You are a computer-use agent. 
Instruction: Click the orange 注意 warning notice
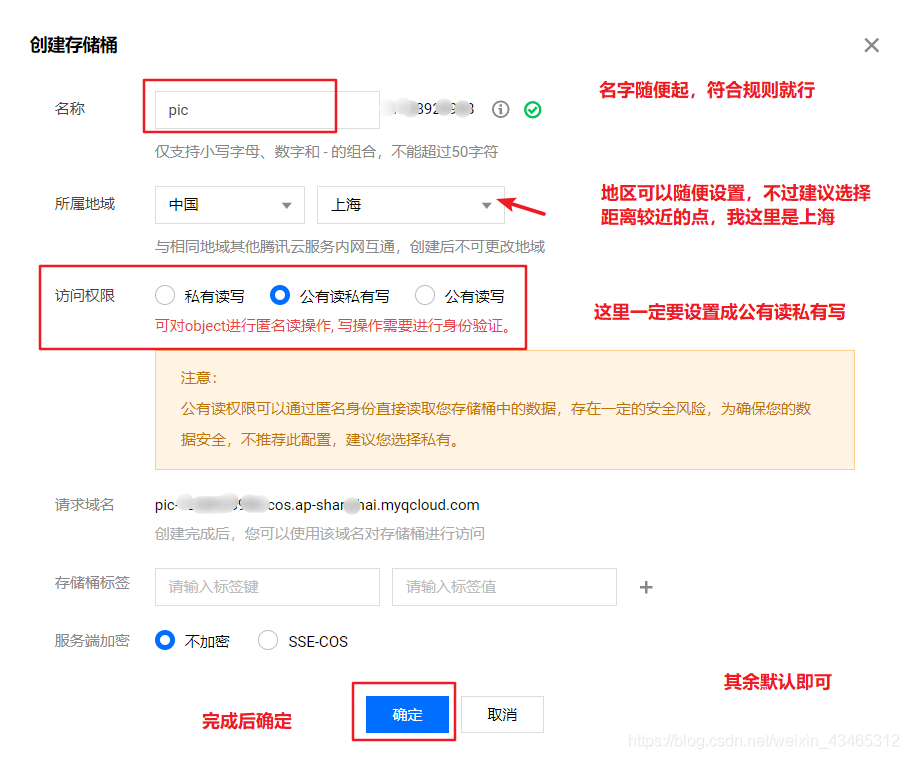pyautogui.click(x=503, y=410)
